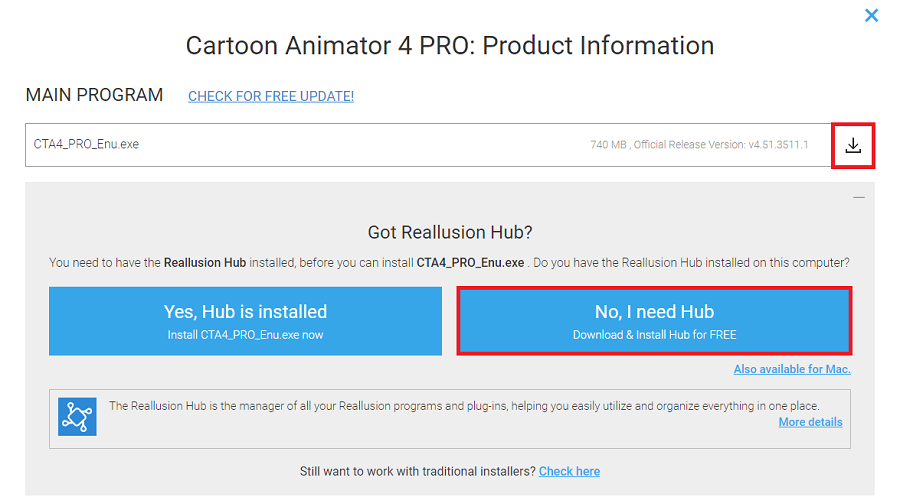Click the Cartoon Animator 4 PRO title heading
Image resolution: width=900 pixels, height=497 pixels.
coord(450,45)
